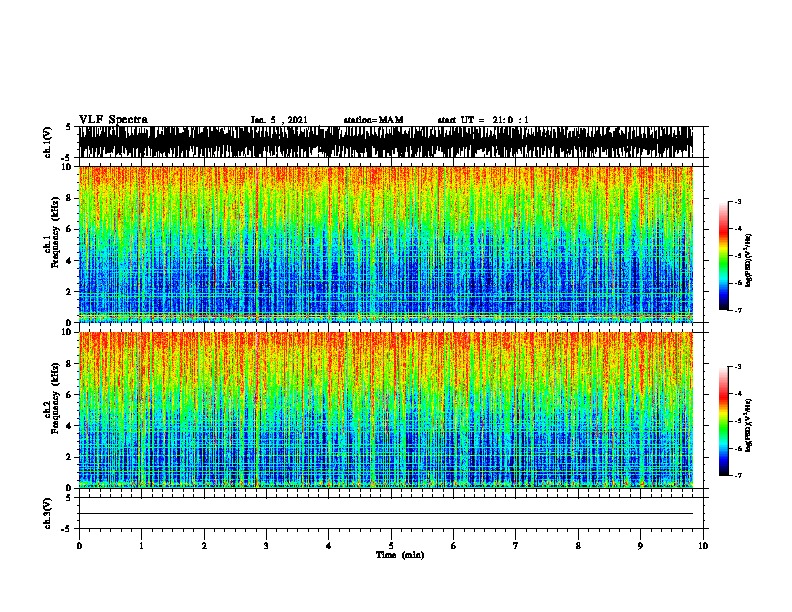
Task: Click time axis tick label "5"
Action: (391, 545)
